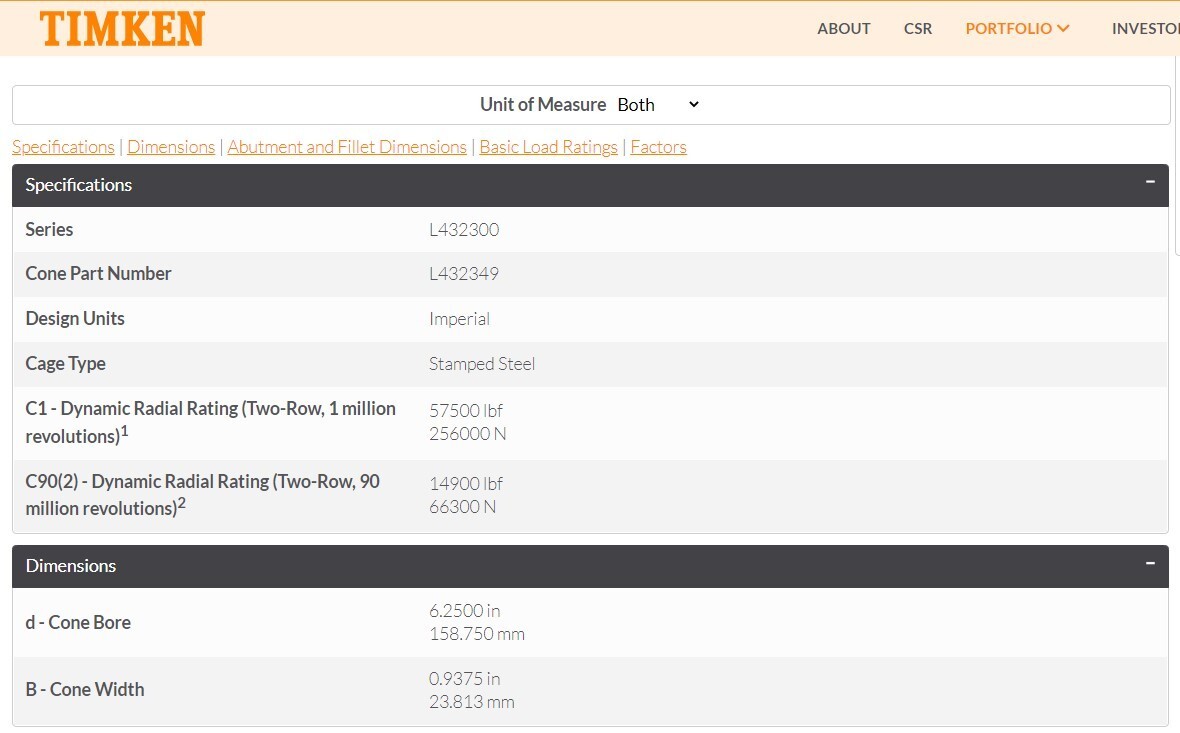
Task: Jump to Dimensions anchor link
Action: 171,147
